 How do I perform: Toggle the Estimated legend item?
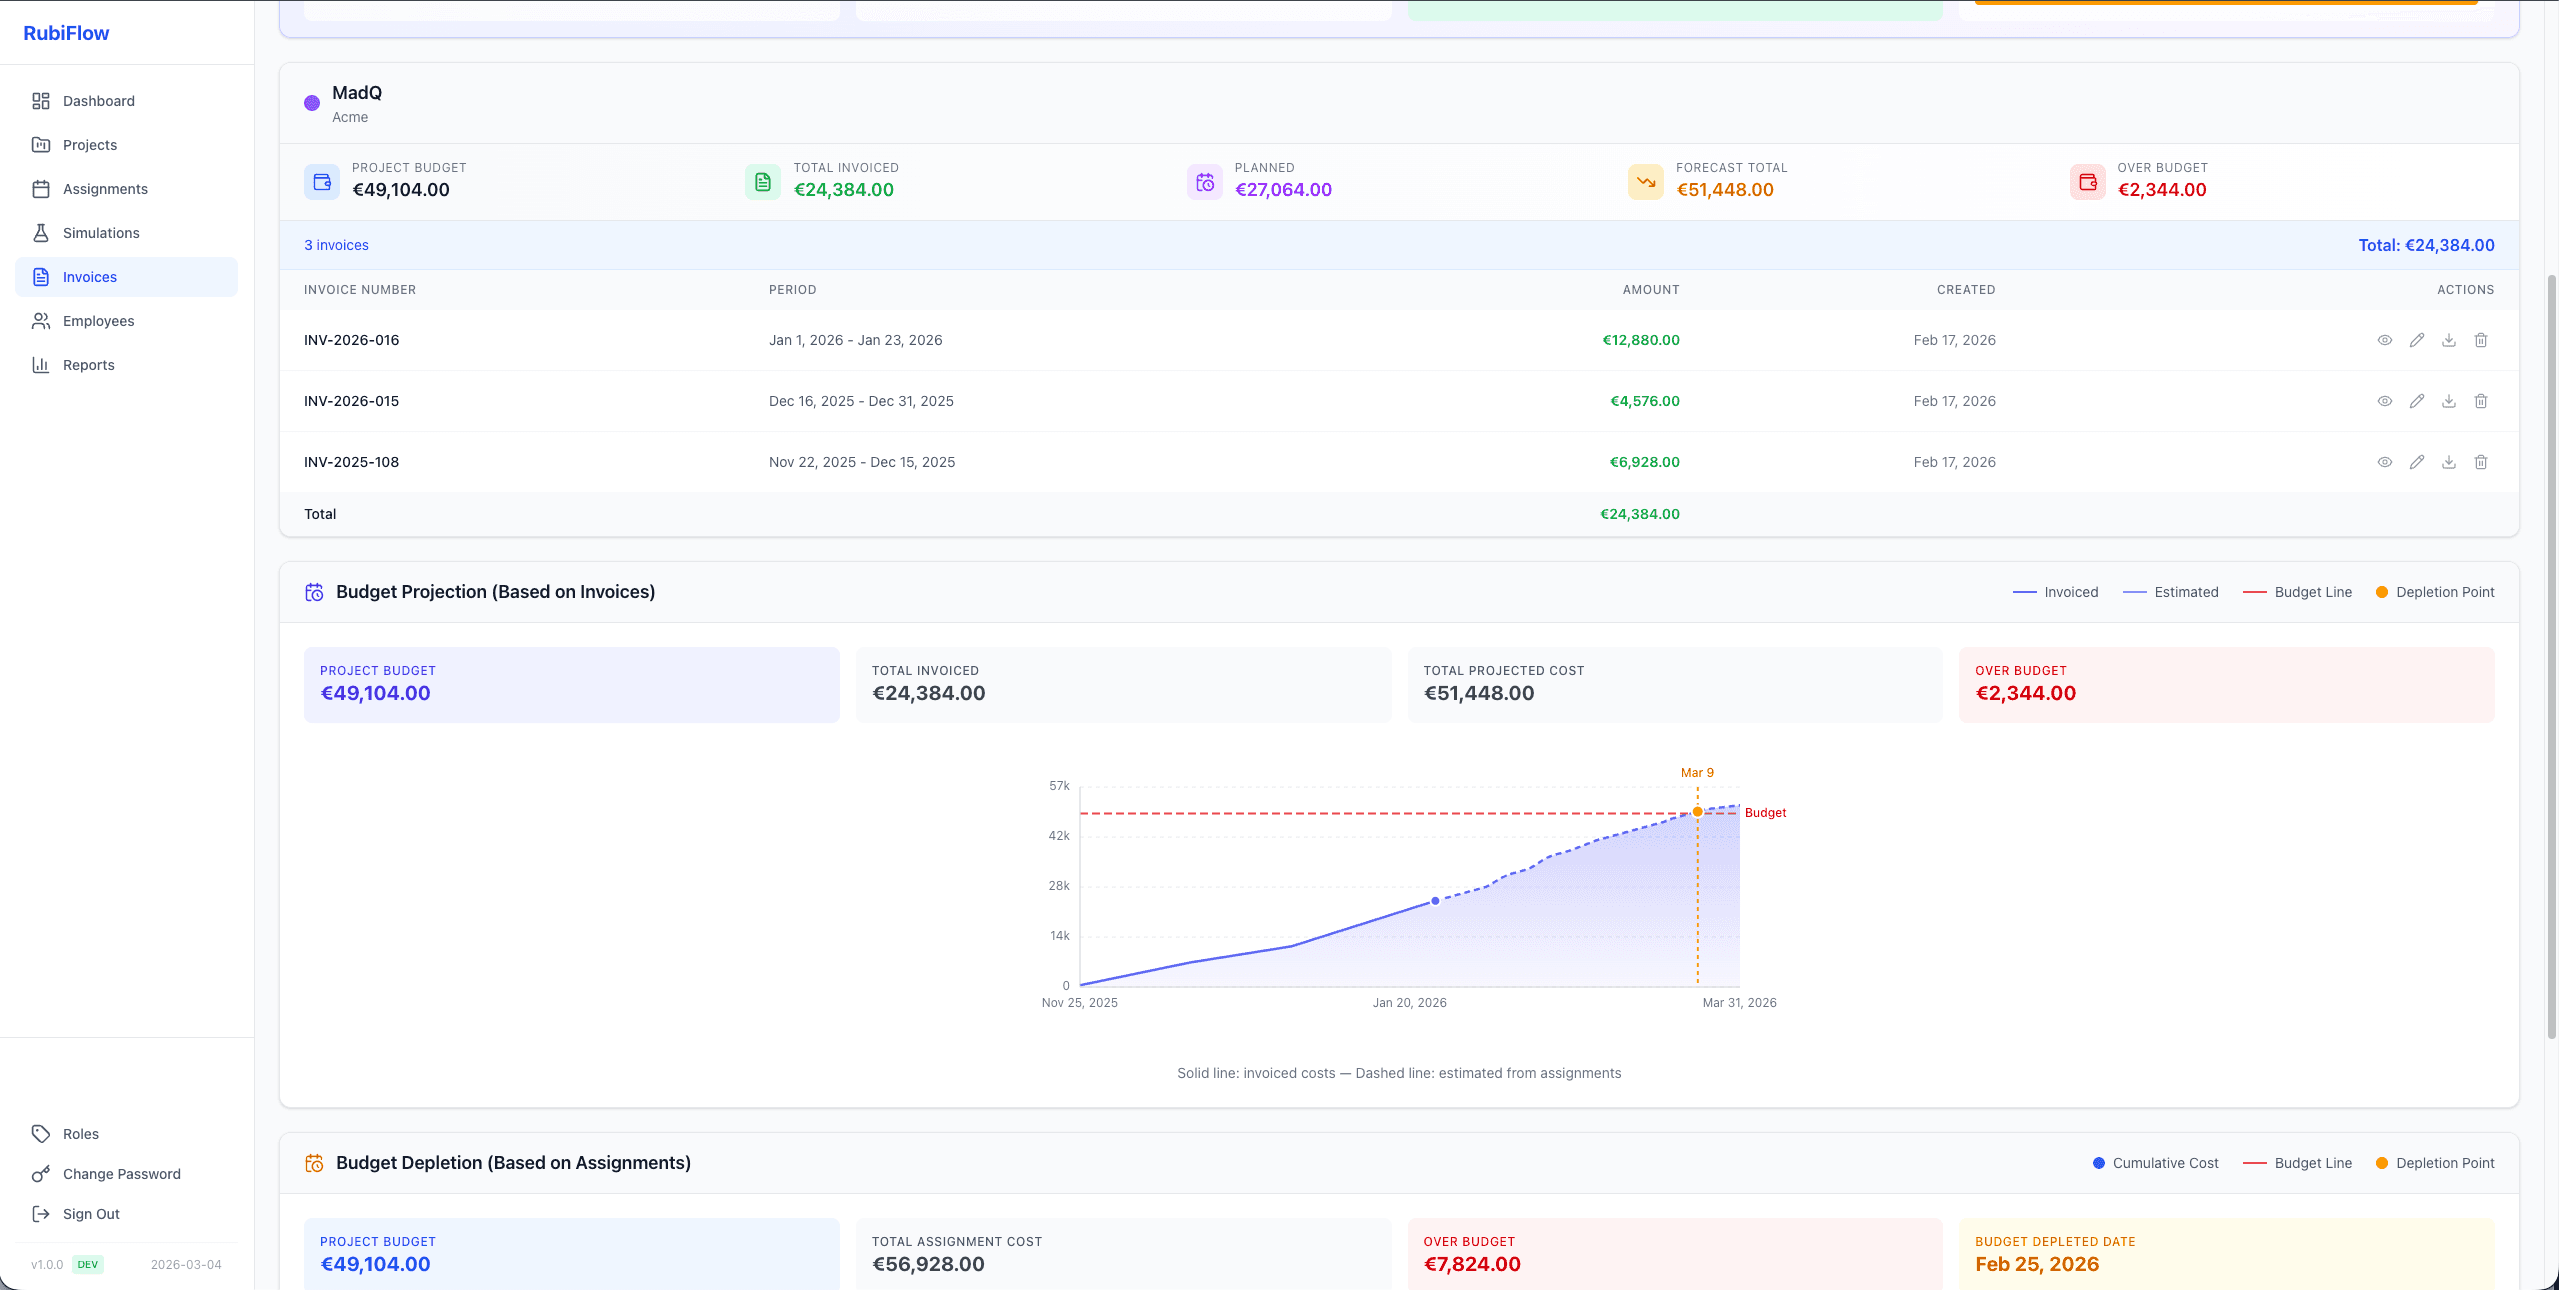(2171, 591)
